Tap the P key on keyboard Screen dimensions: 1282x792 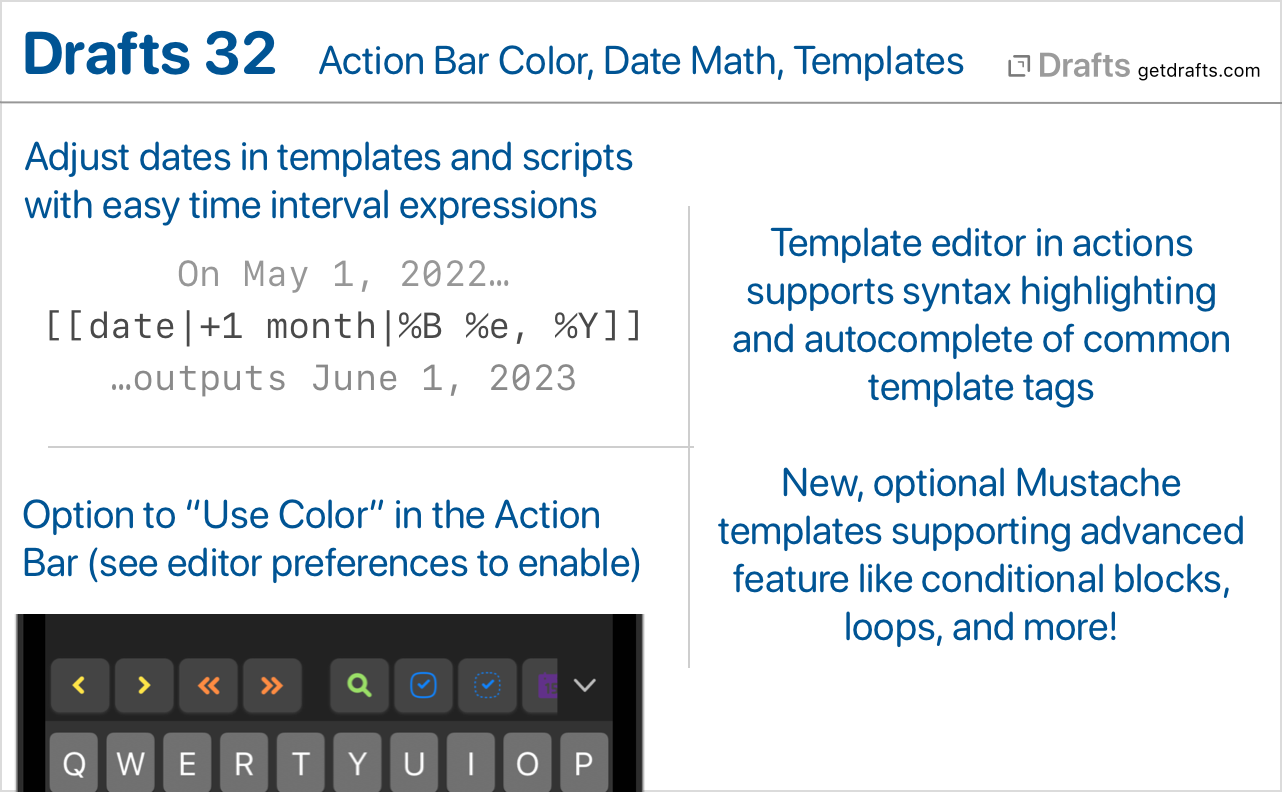click(x=584, y=763)
